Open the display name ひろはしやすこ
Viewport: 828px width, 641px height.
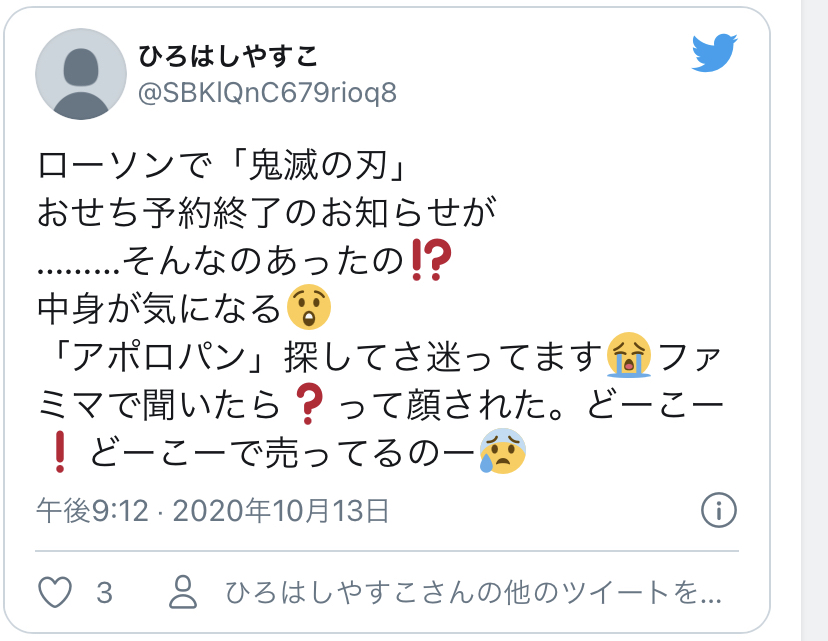(228, 56)
